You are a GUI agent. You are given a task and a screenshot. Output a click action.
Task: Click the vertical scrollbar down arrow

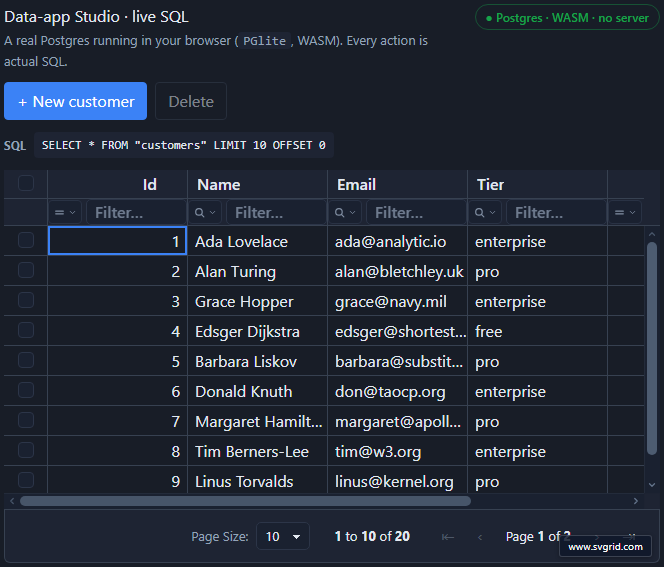[652, 485]
